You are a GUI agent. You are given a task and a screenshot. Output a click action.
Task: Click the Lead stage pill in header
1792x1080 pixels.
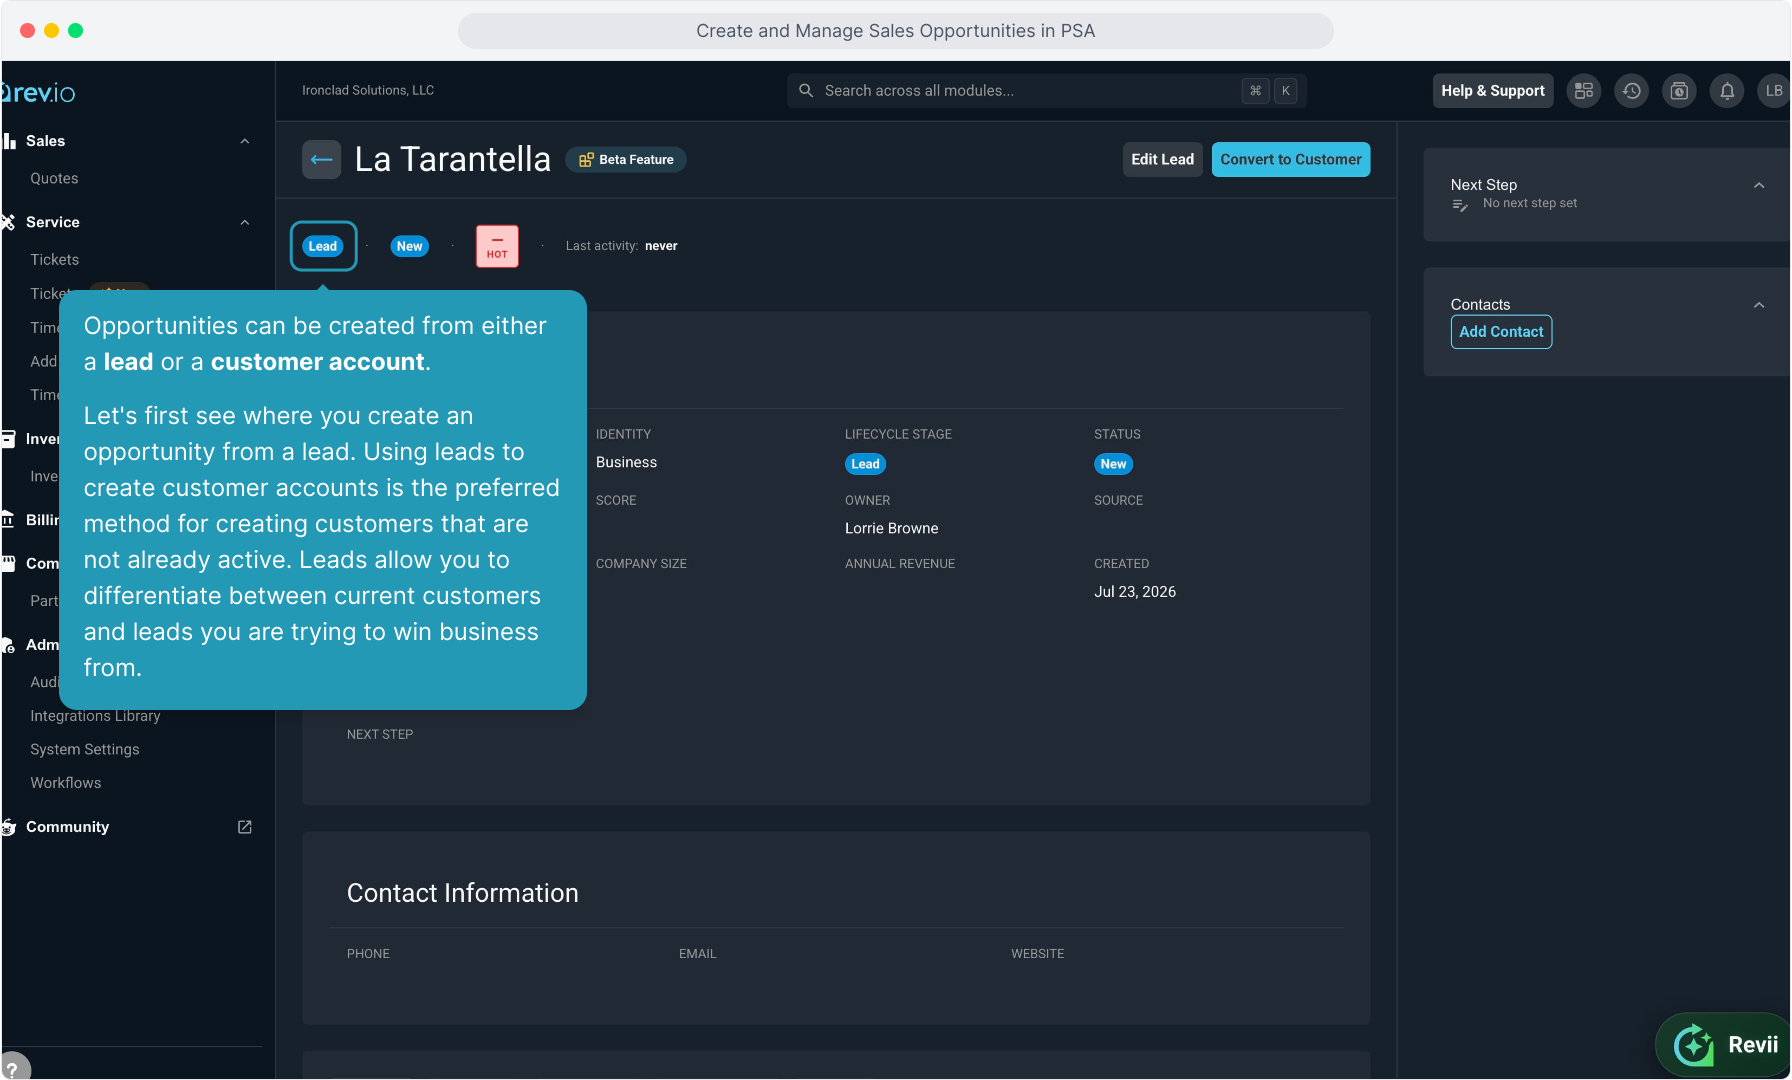[x=323, y=246]
